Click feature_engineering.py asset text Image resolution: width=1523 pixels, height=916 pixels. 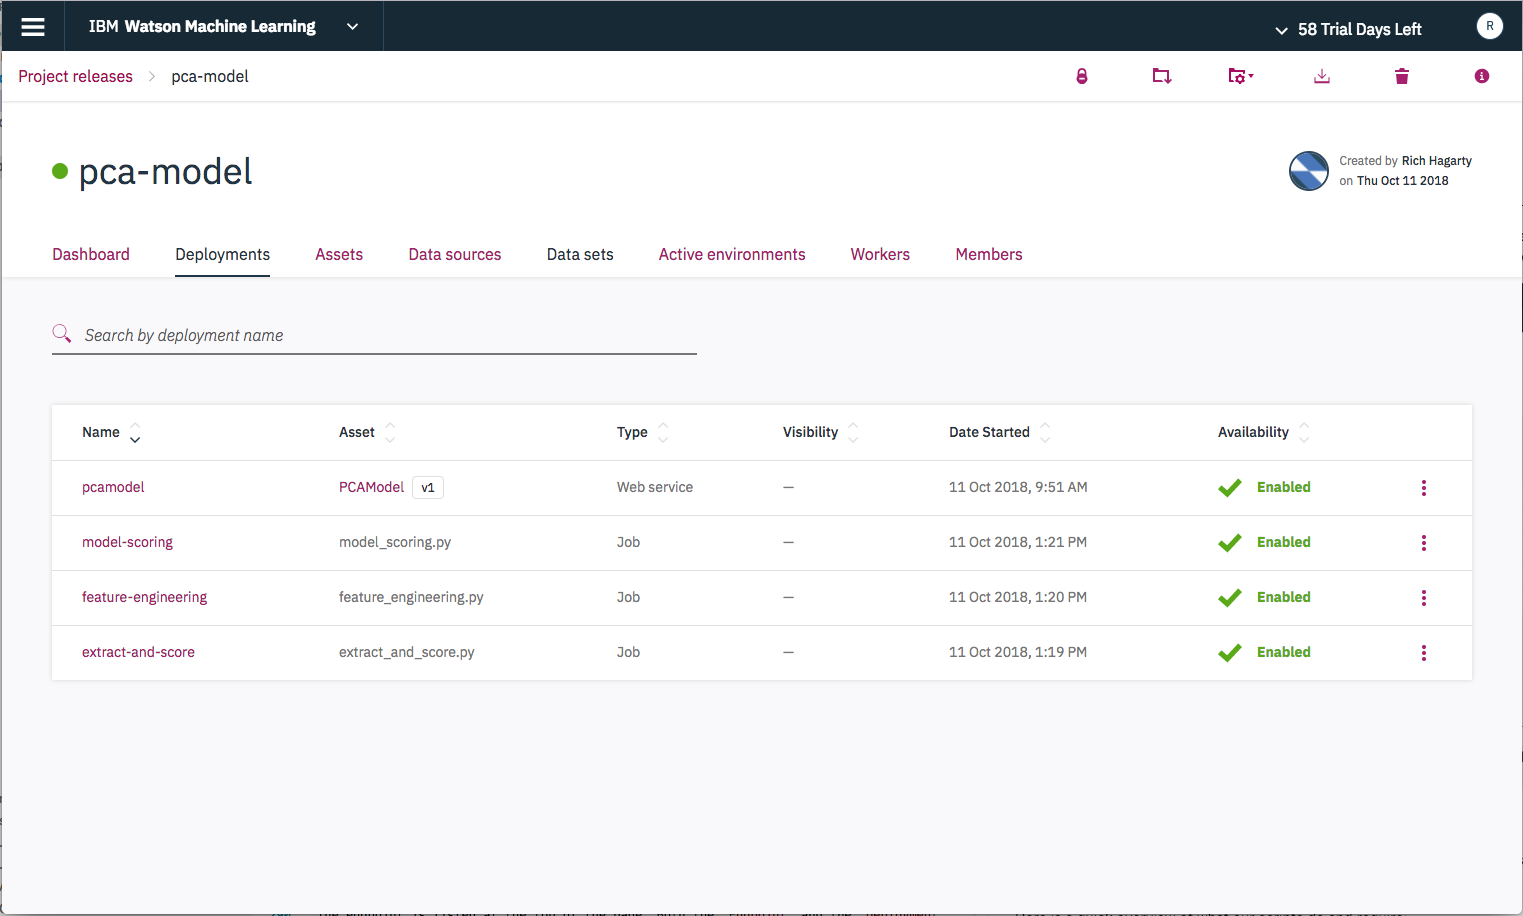(x=411, y=597)
